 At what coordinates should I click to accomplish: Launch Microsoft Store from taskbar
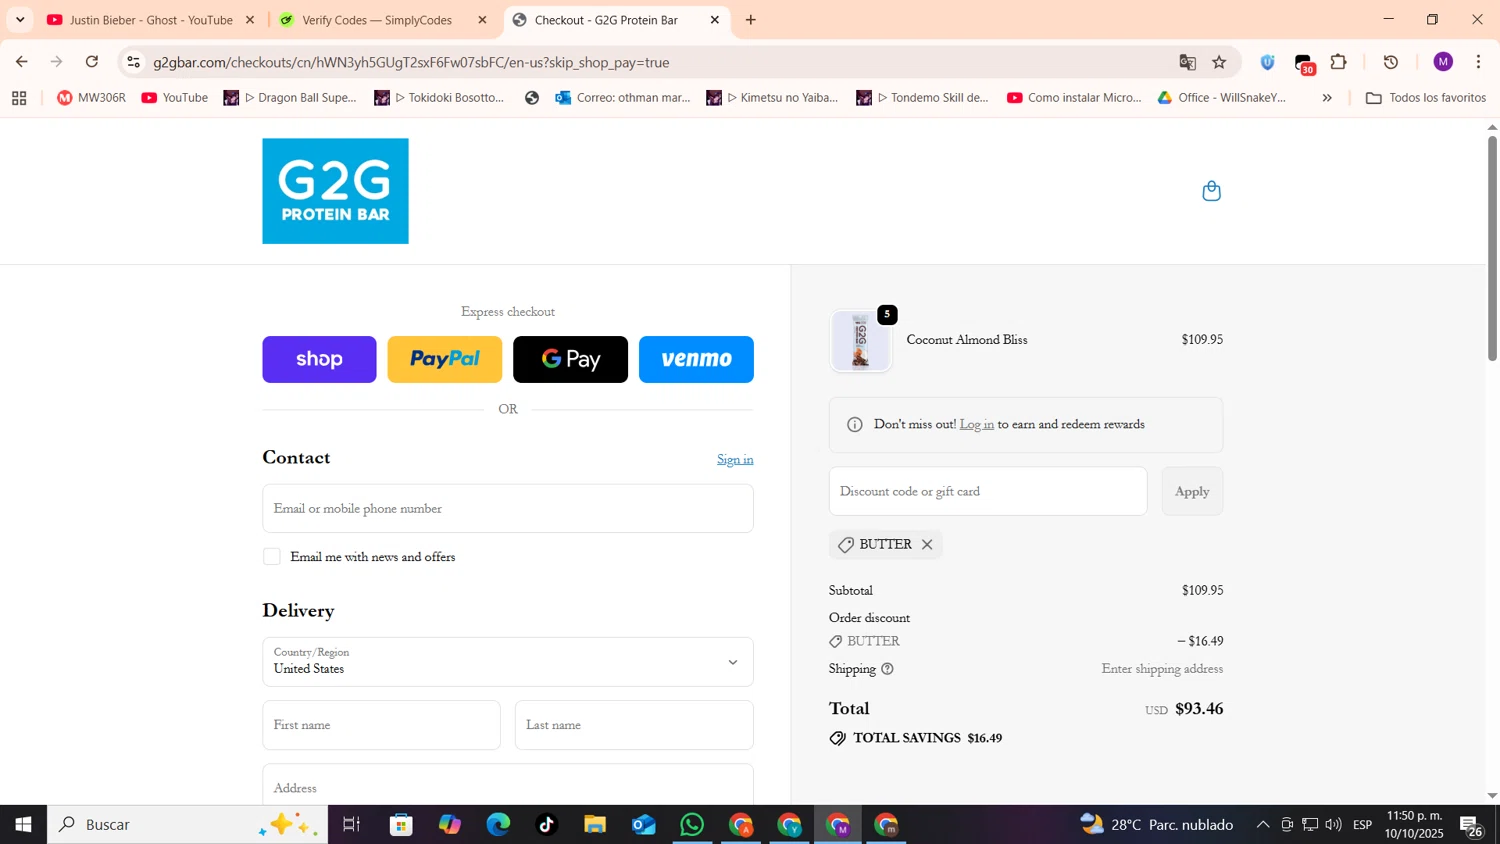401,825
